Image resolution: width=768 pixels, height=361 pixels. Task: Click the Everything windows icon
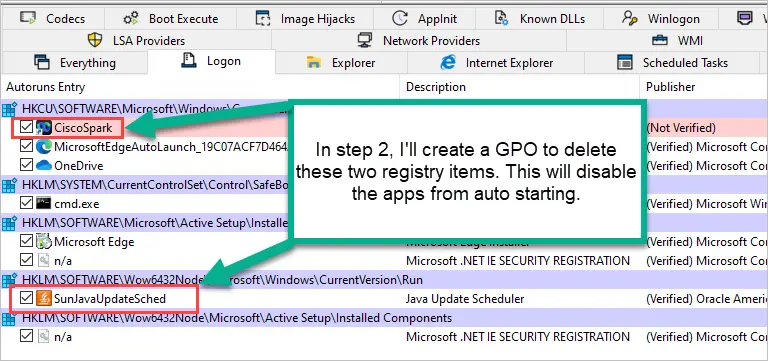42,62
